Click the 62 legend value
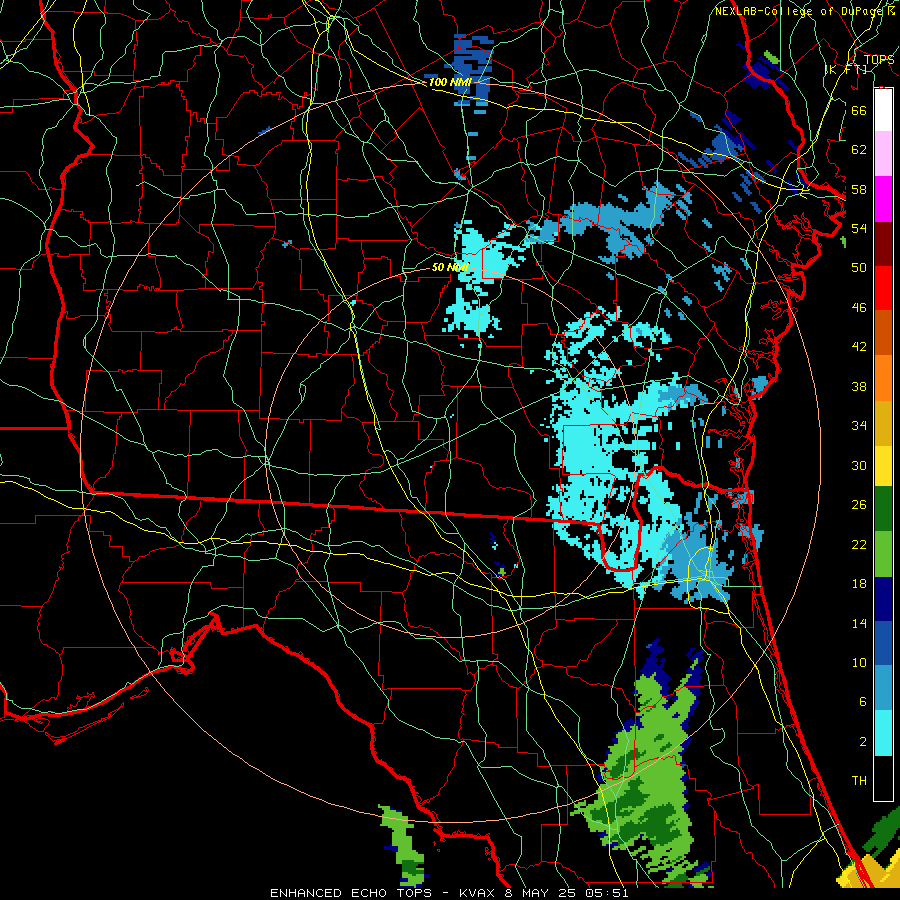900x900 pixels. 859,150
